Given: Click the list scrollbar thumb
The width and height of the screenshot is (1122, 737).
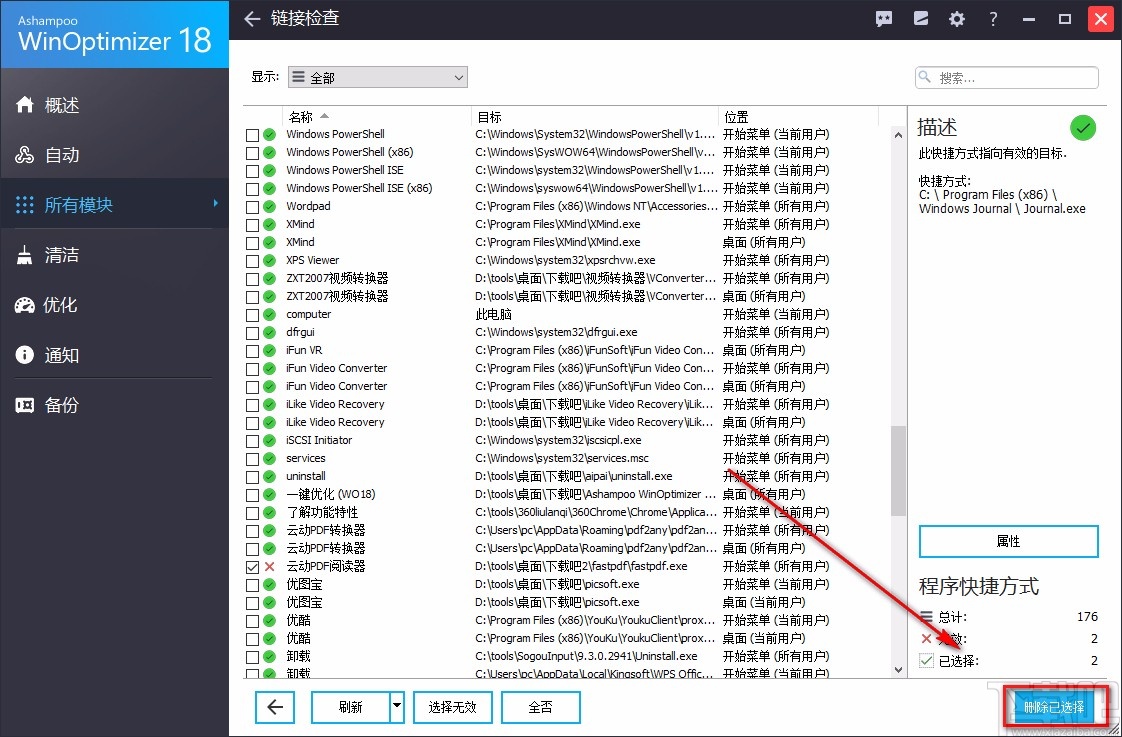Looking at the screenshot, I should (x=898, y=470).
